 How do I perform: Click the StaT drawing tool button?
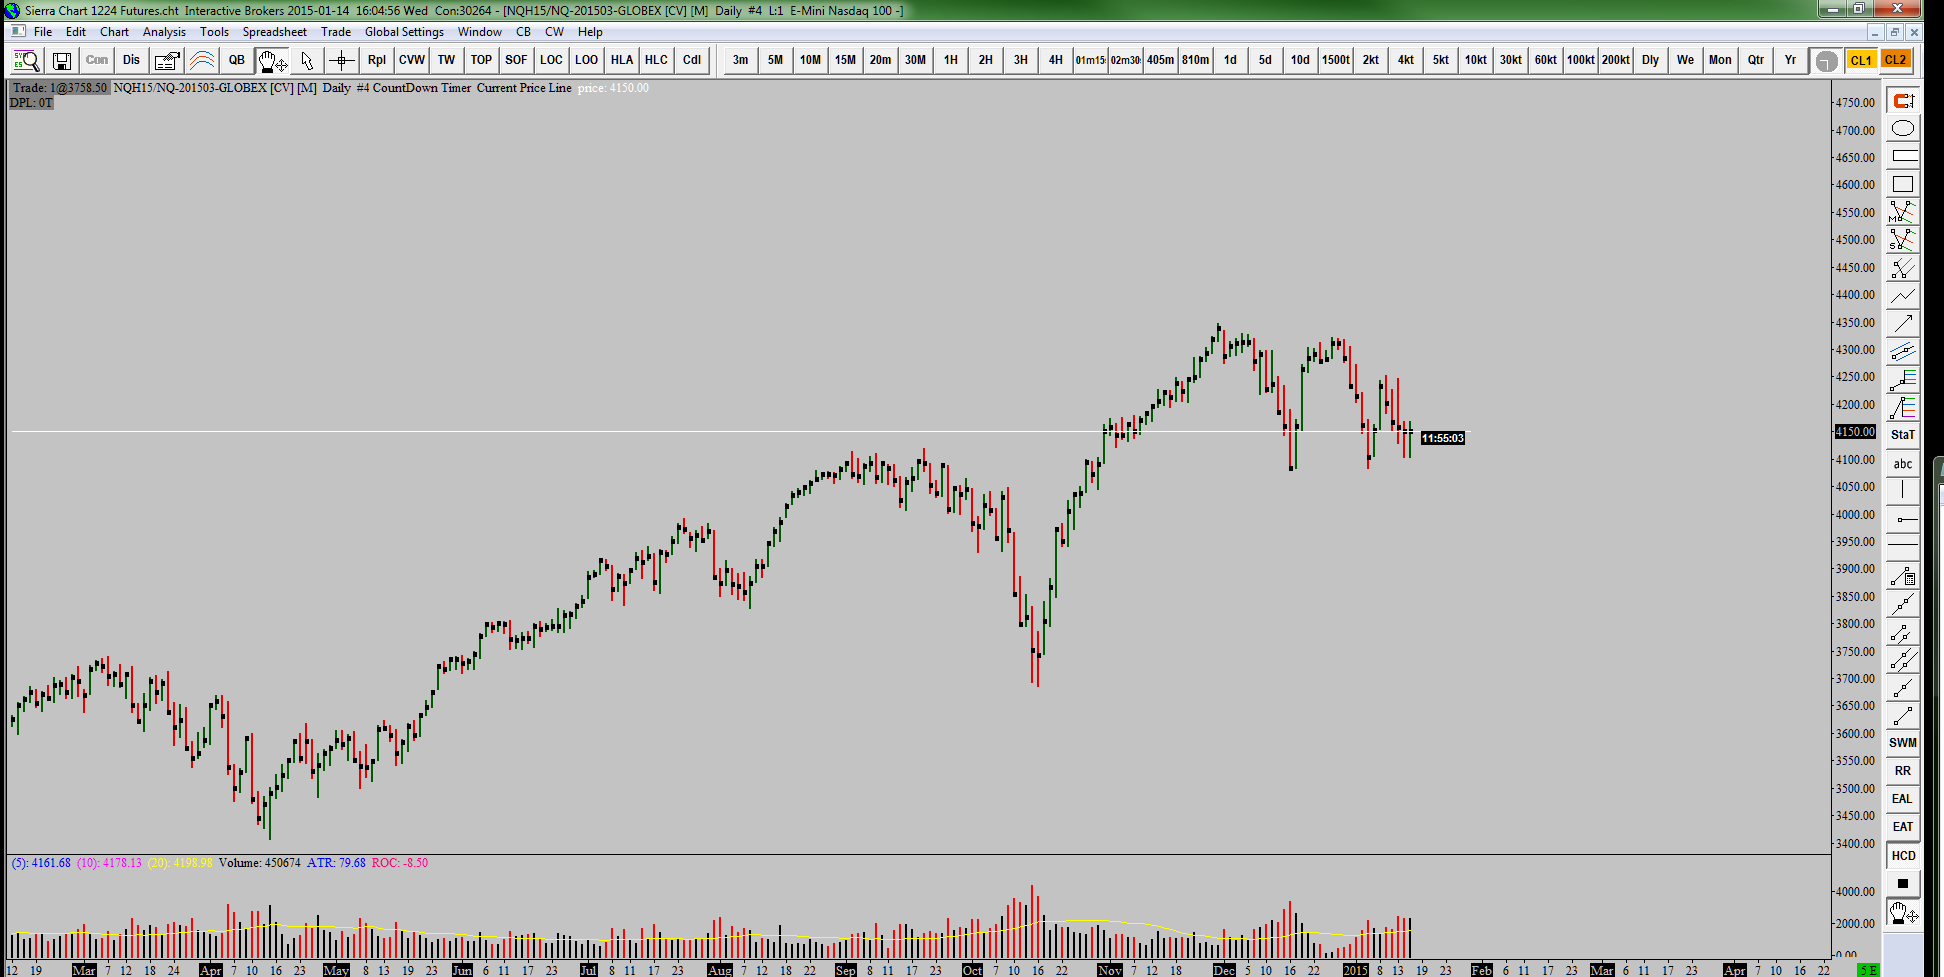tap(1903, 435)
